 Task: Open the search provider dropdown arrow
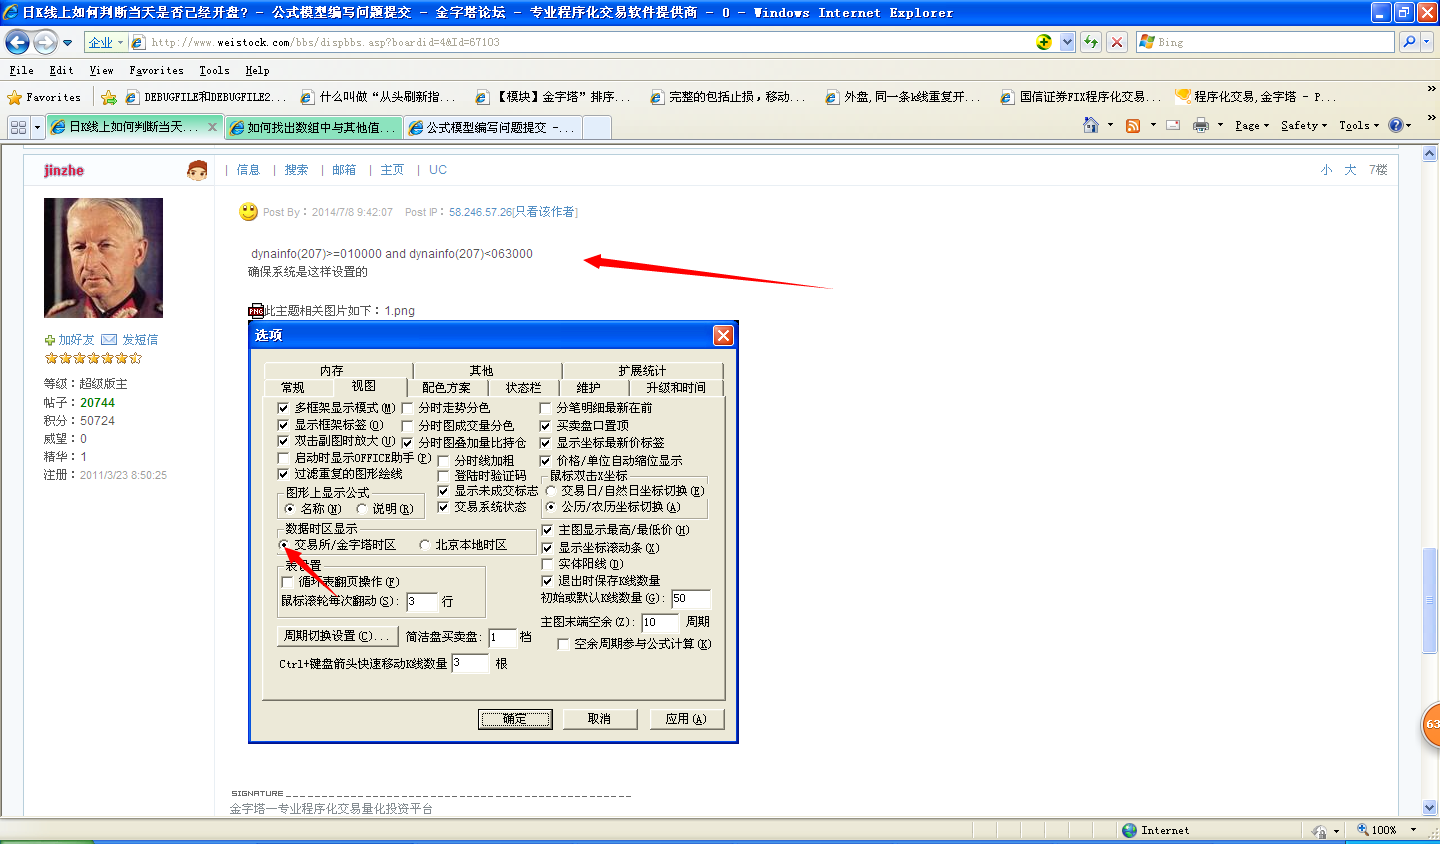1427,42
